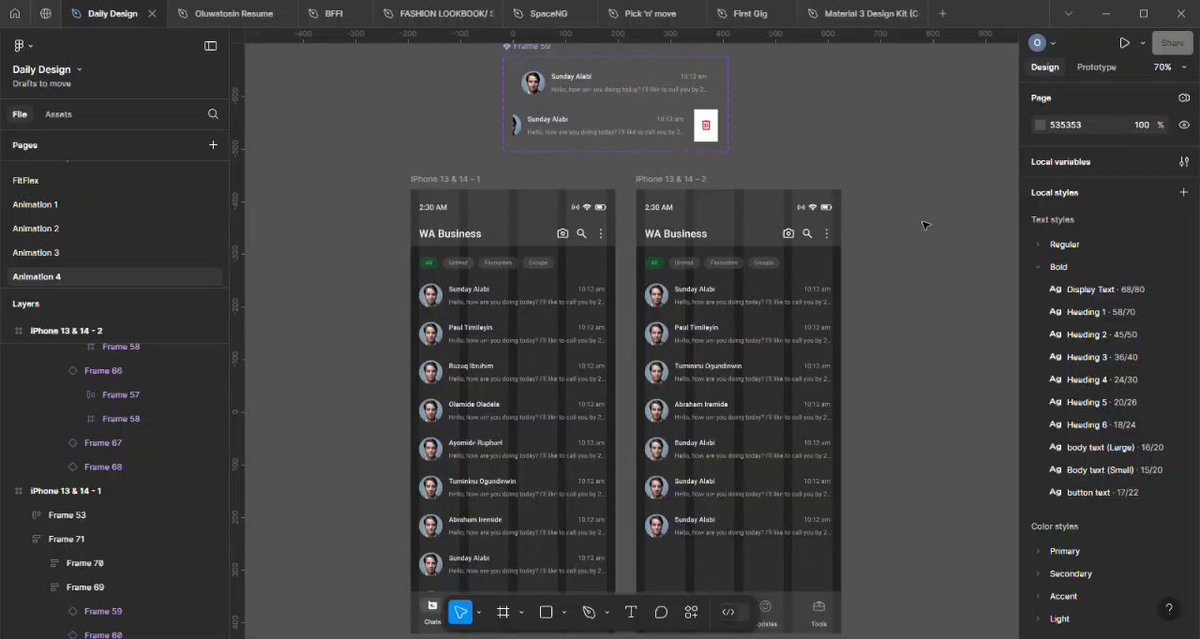Click the red trash icon in Frame 59
Viewport: 1200px width, 639px height.
[706, 125]
